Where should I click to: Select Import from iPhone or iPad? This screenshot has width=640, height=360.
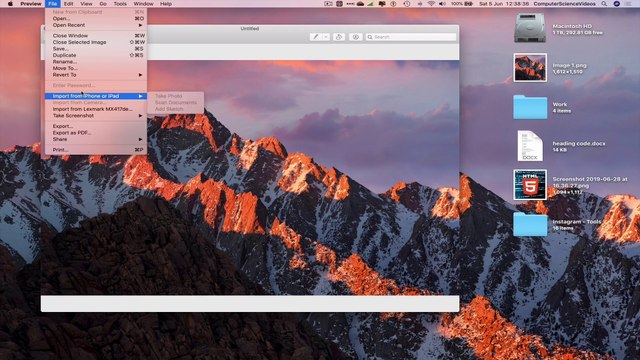pos(96,96)
